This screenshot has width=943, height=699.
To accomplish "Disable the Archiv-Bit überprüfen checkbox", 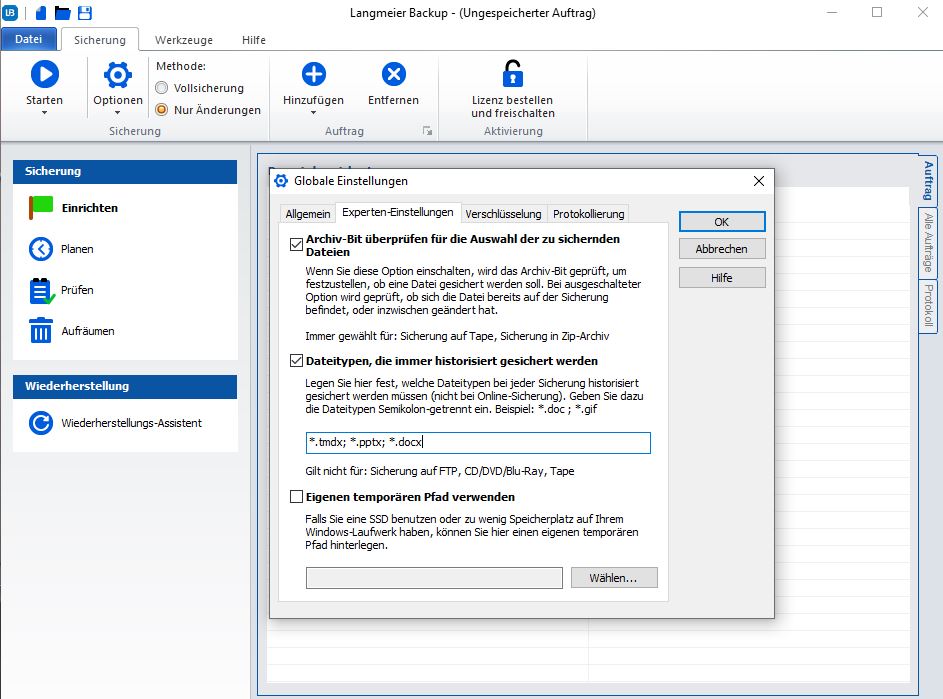I will (296, 244).
